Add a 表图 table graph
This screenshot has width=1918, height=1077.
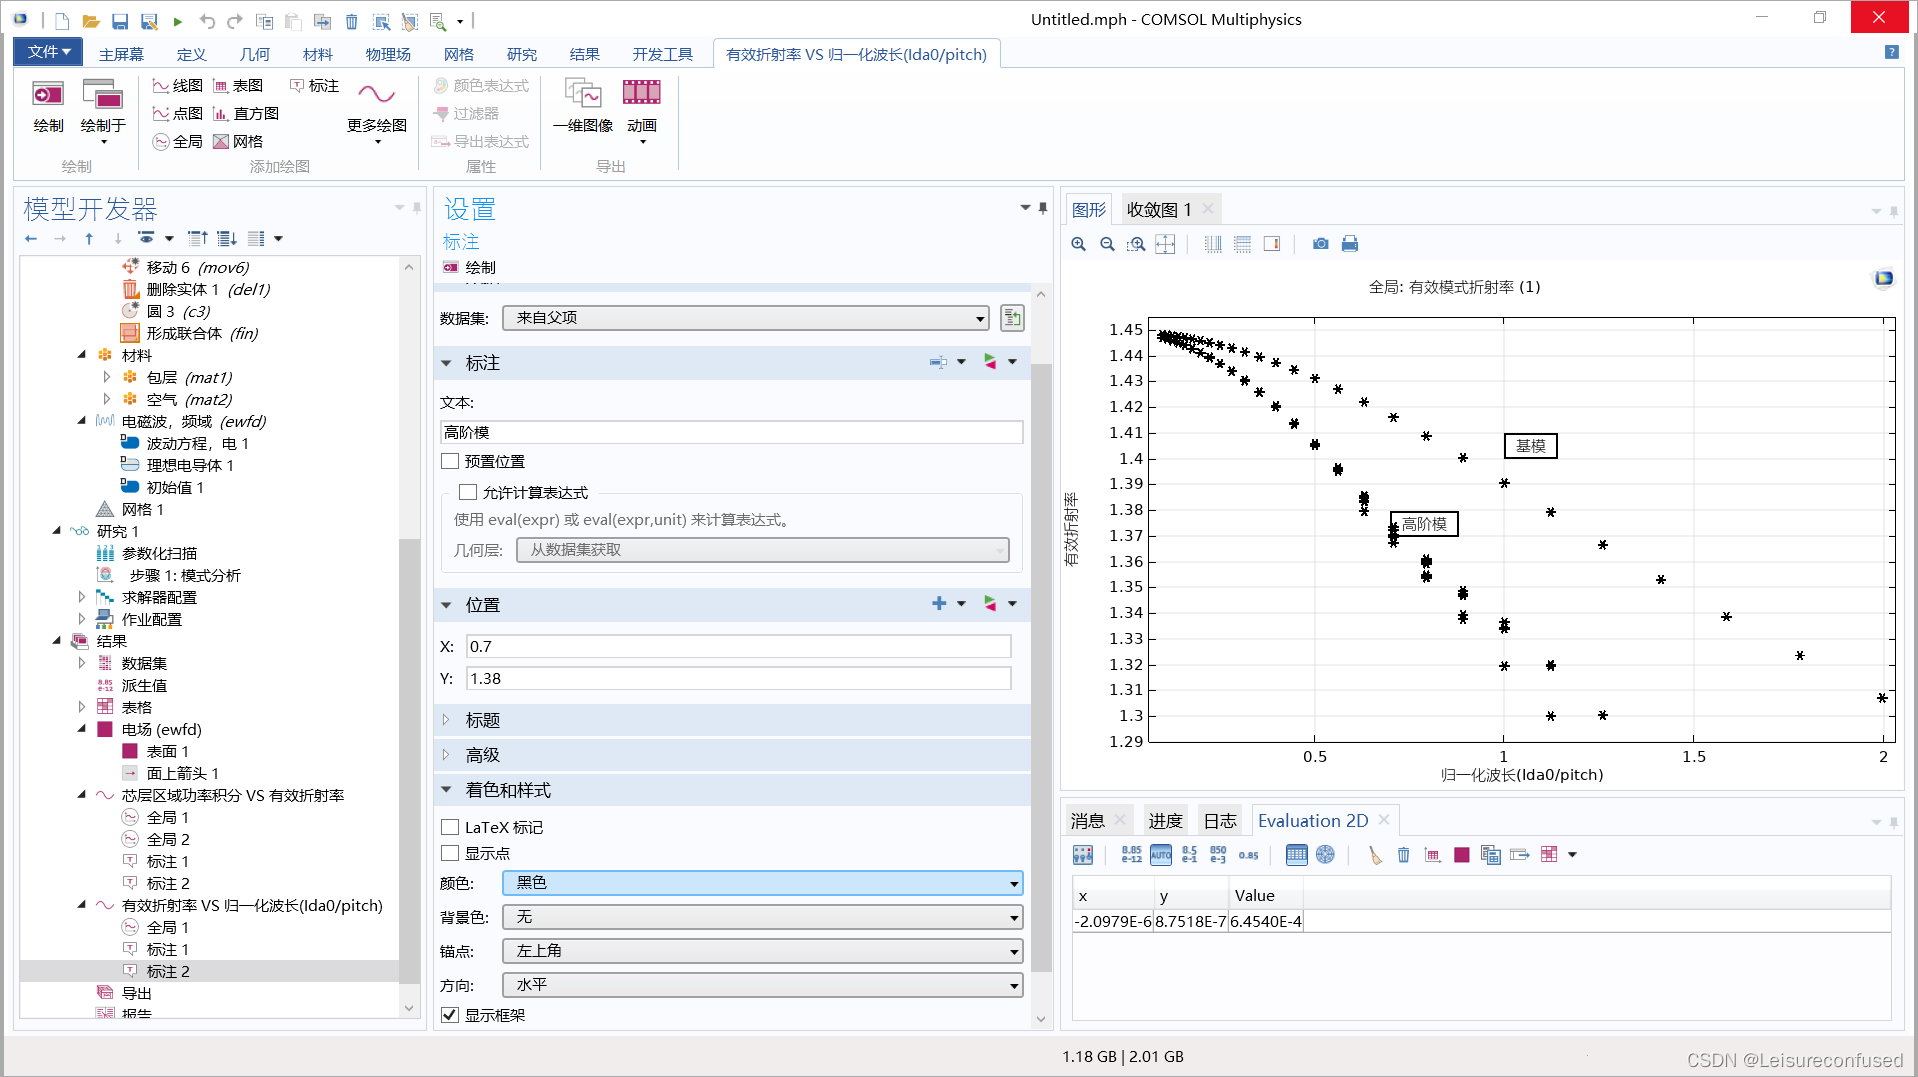tap(238, 86)
